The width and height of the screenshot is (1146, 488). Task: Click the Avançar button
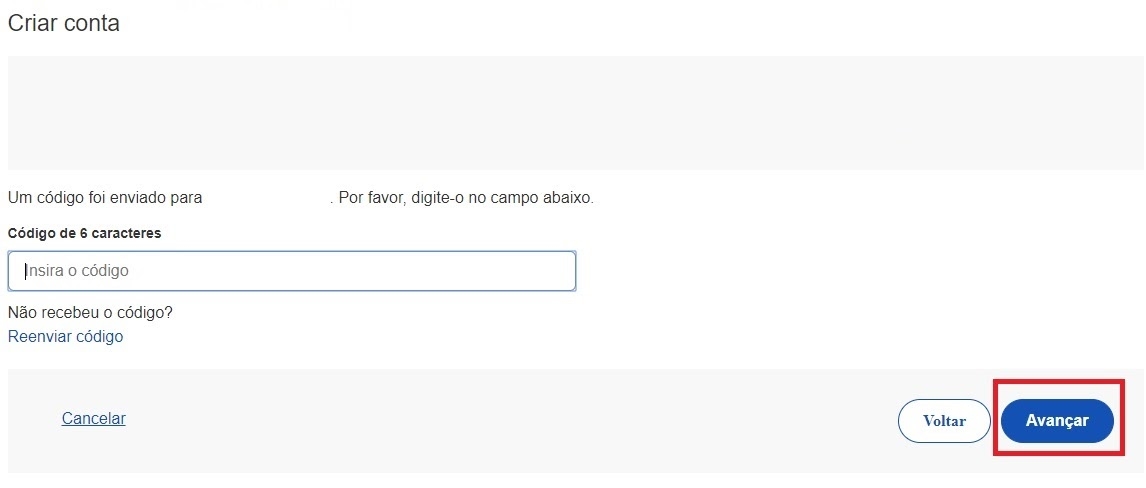[1057, 421]
